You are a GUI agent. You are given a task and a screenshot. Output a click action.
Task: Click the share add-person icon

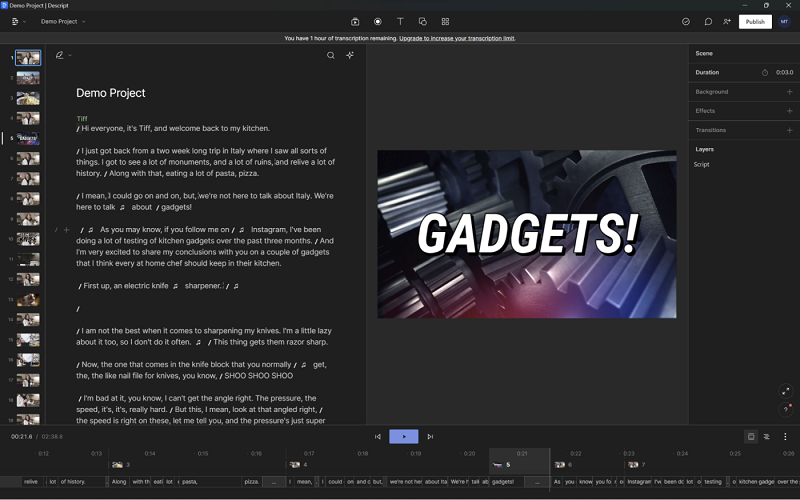(x=727, y=21)
